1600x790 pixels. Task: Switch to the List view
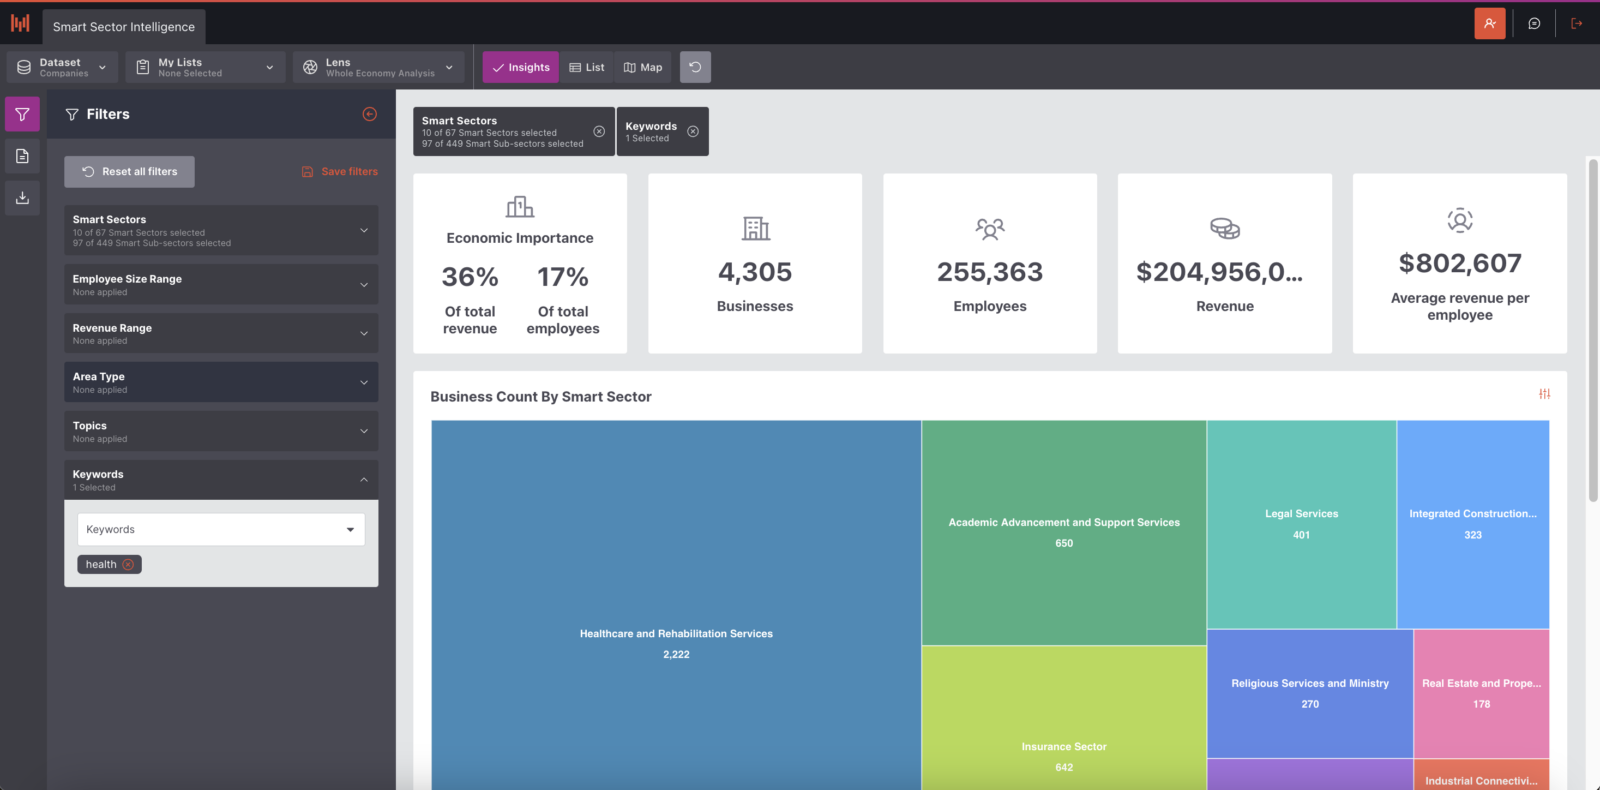587,67
